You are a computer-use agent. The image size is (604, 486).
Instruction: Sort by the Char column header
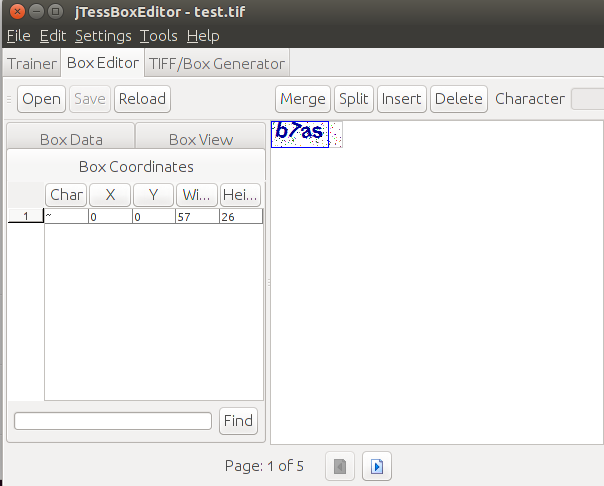(66, 195)
